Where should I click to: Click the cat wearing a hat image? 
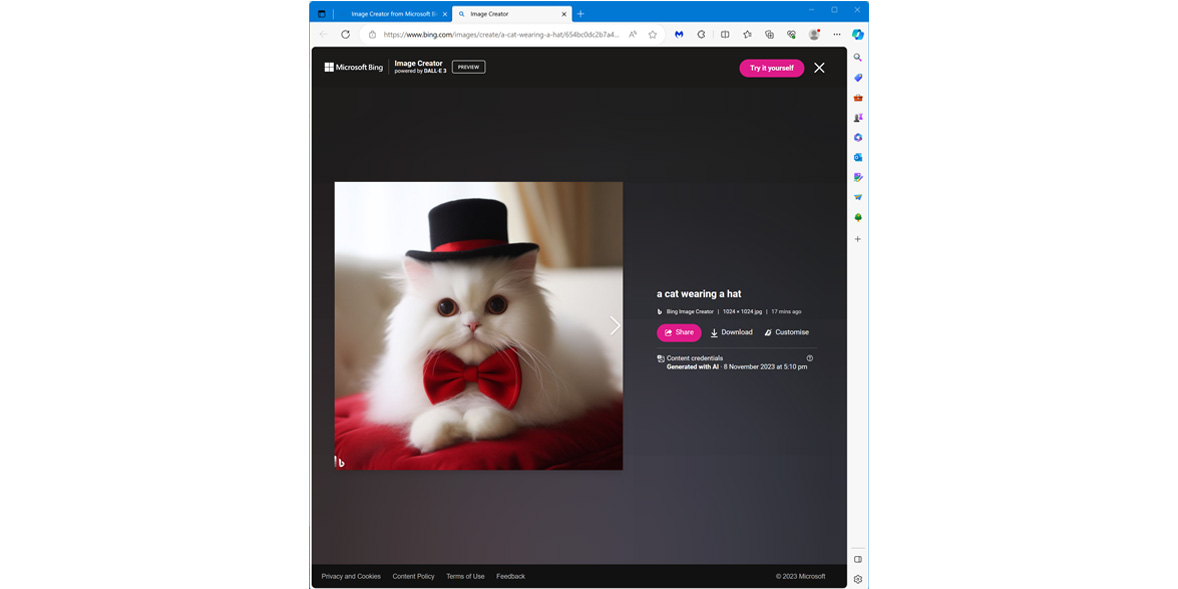[x=479, y=326]
